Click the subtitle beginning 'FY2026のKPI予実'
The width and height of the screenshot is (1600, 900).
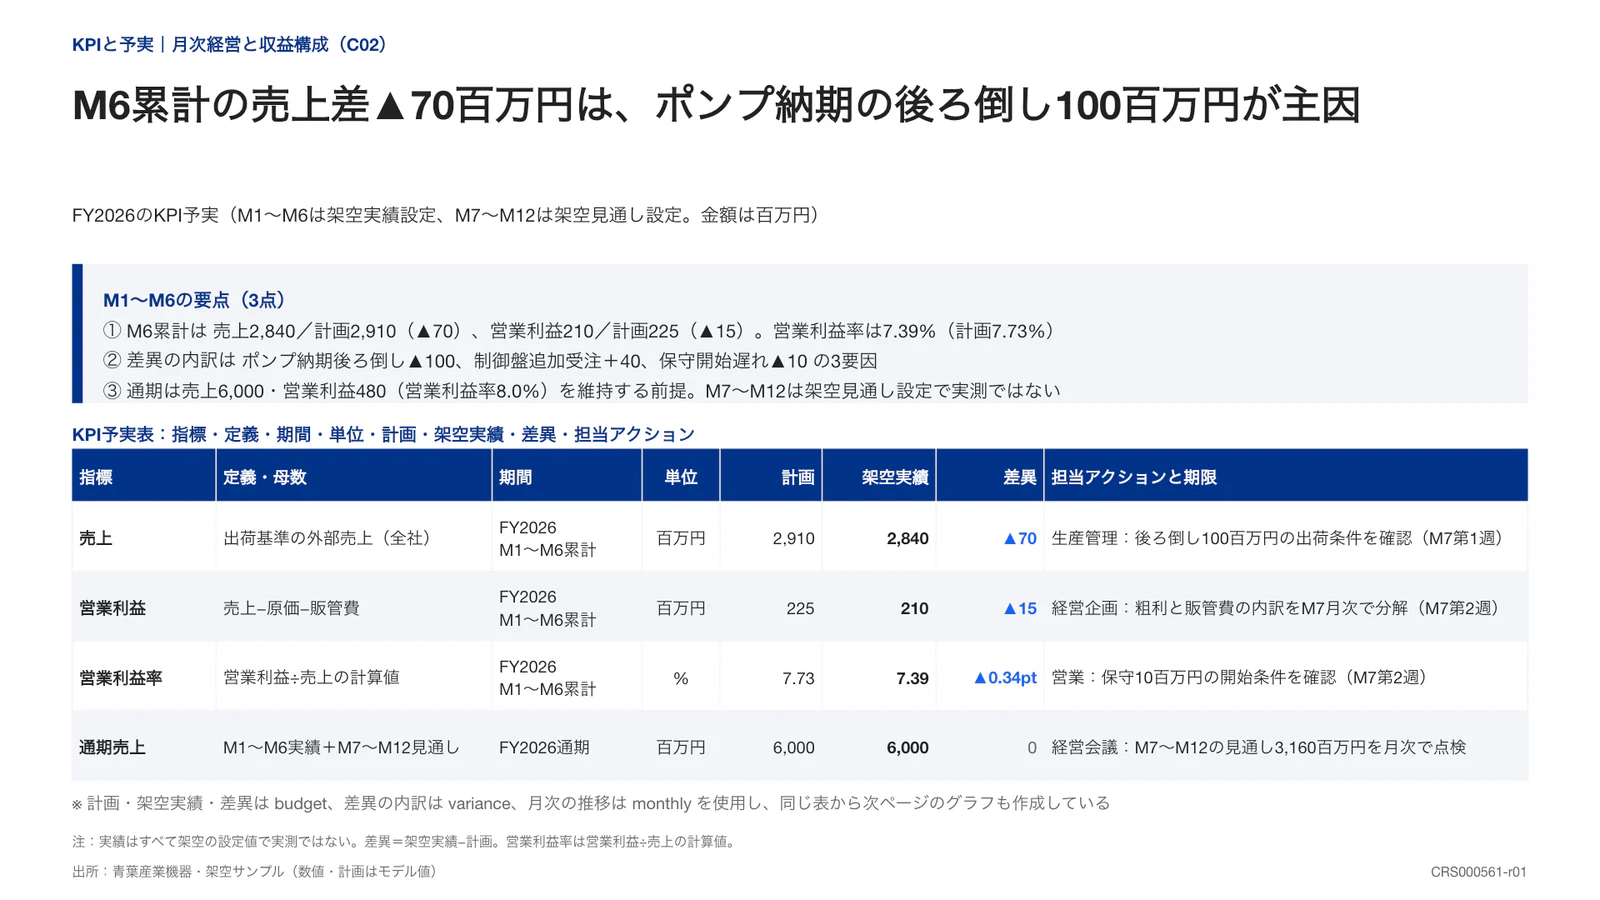click(448, 215)
